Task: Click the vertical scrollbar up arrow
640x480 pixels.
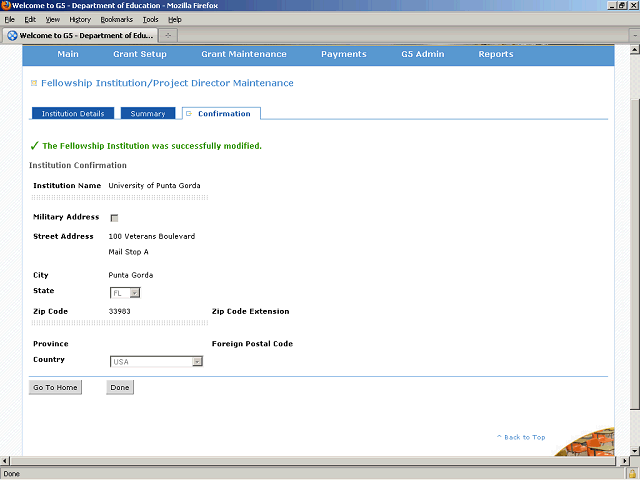Action: point(635,50)
